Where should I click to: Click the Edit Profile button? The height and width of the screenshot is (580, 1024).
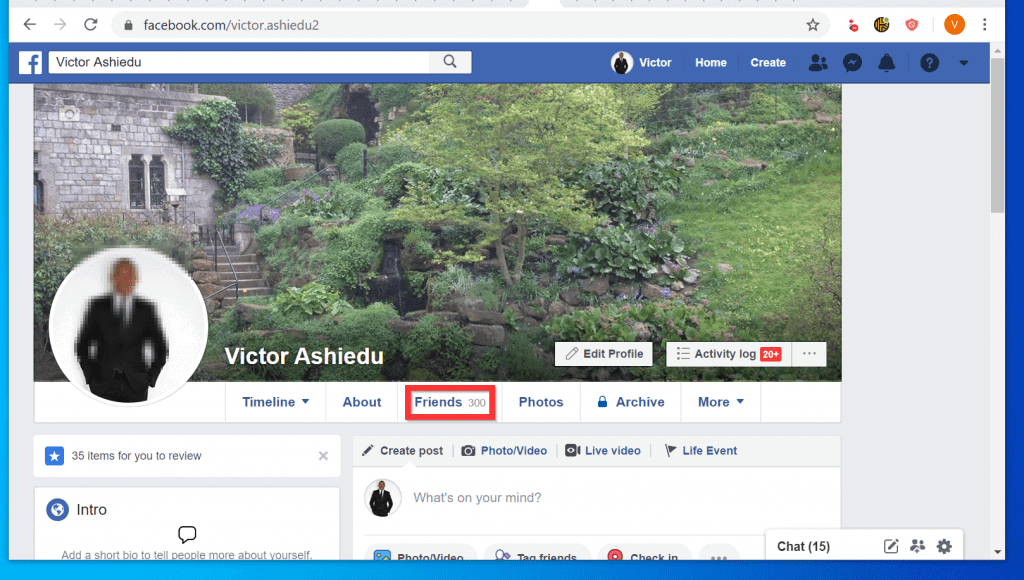pos(604,354)
